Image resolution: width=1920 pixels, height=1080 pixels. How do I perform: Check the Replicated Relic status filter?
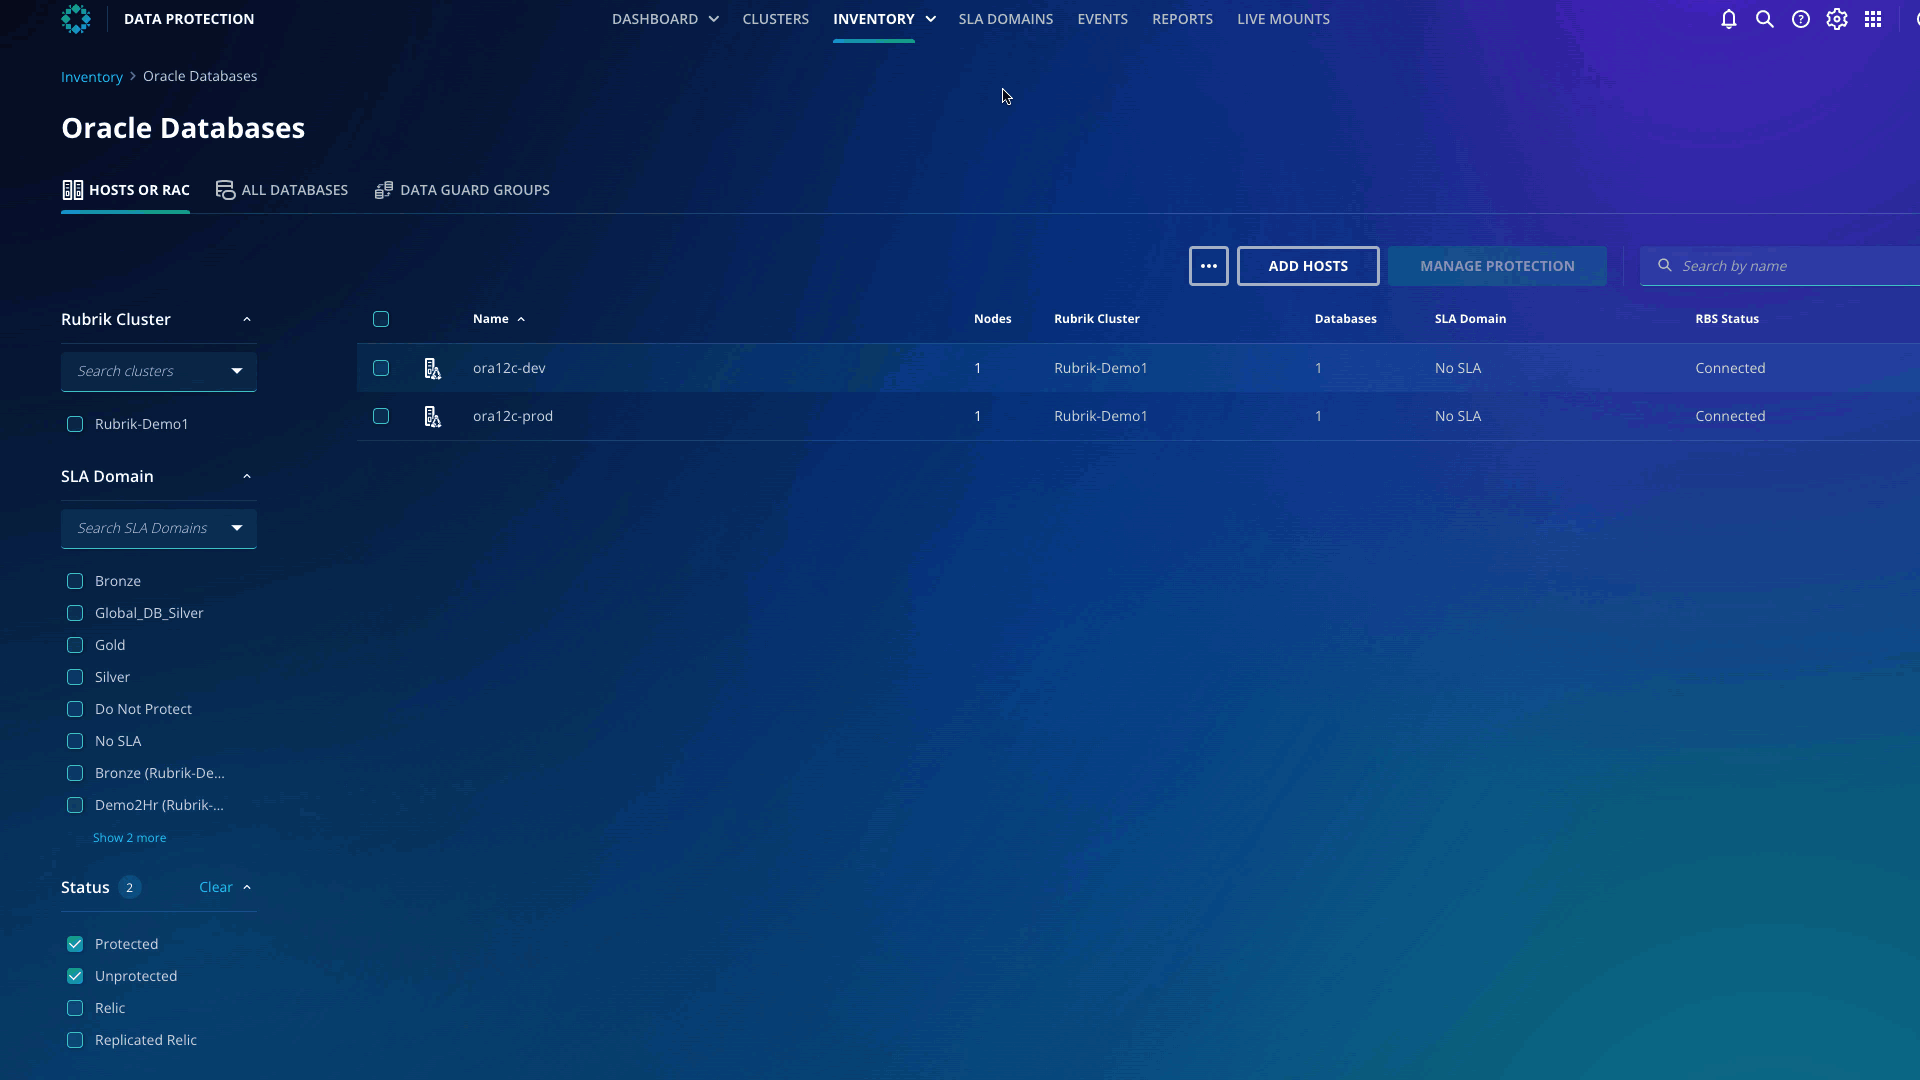tap(75, 1040)
